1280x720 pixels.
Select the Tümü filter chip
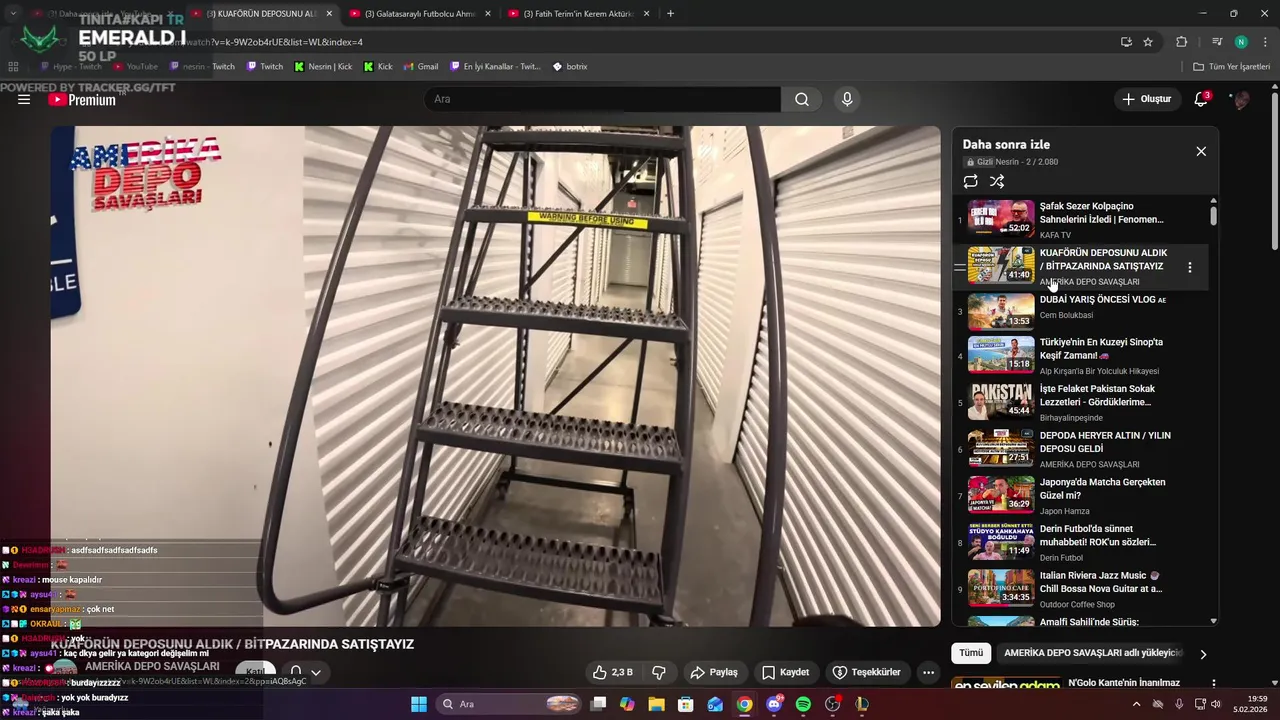[971, 653]
